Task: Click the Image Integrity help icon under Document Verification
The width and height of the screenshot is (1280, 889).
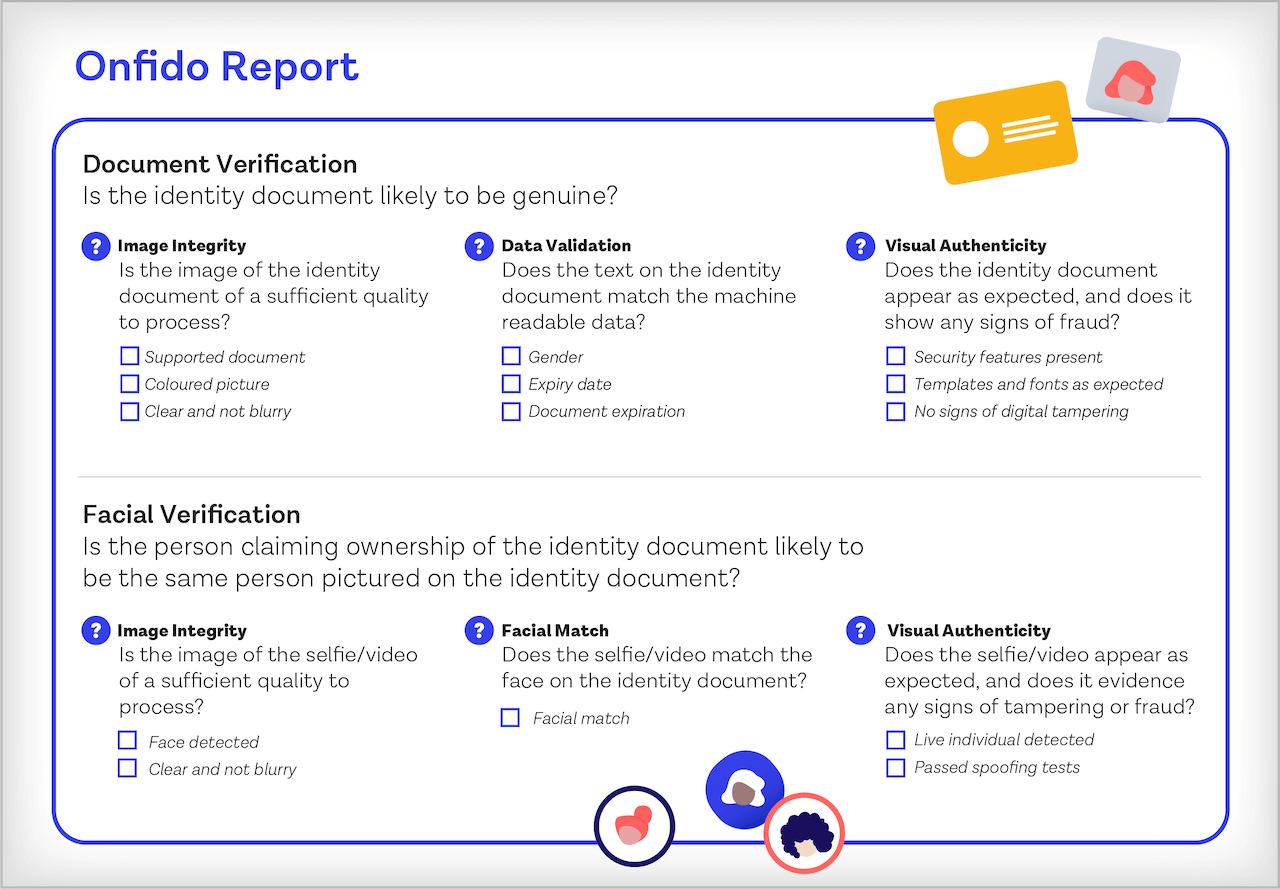Action: tap(95, 245)
